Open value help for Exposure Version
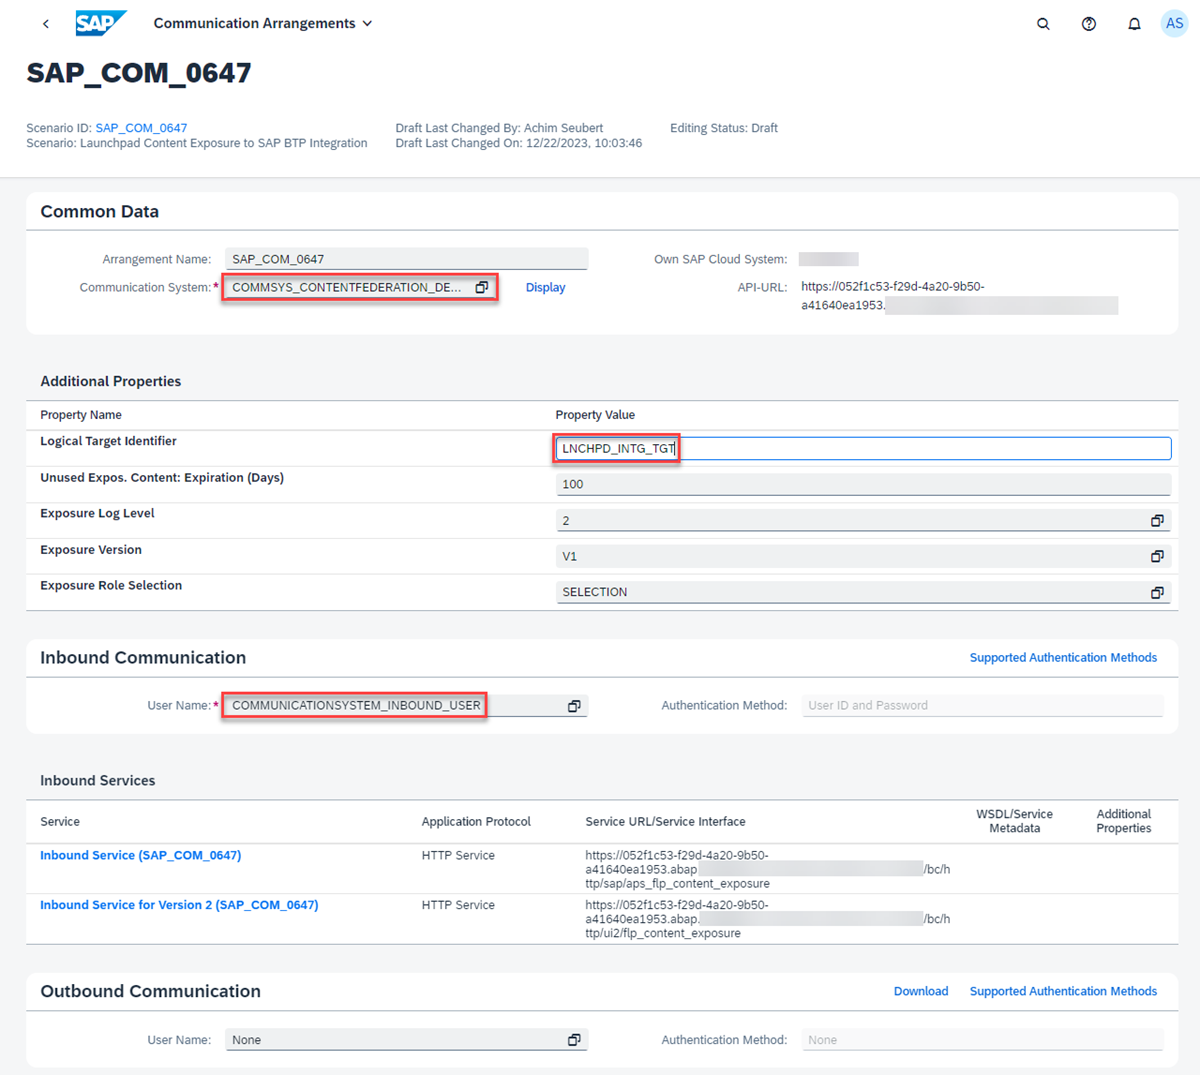The width and height of the screenshot is (1200, 1075). (x=1157, y=556)
